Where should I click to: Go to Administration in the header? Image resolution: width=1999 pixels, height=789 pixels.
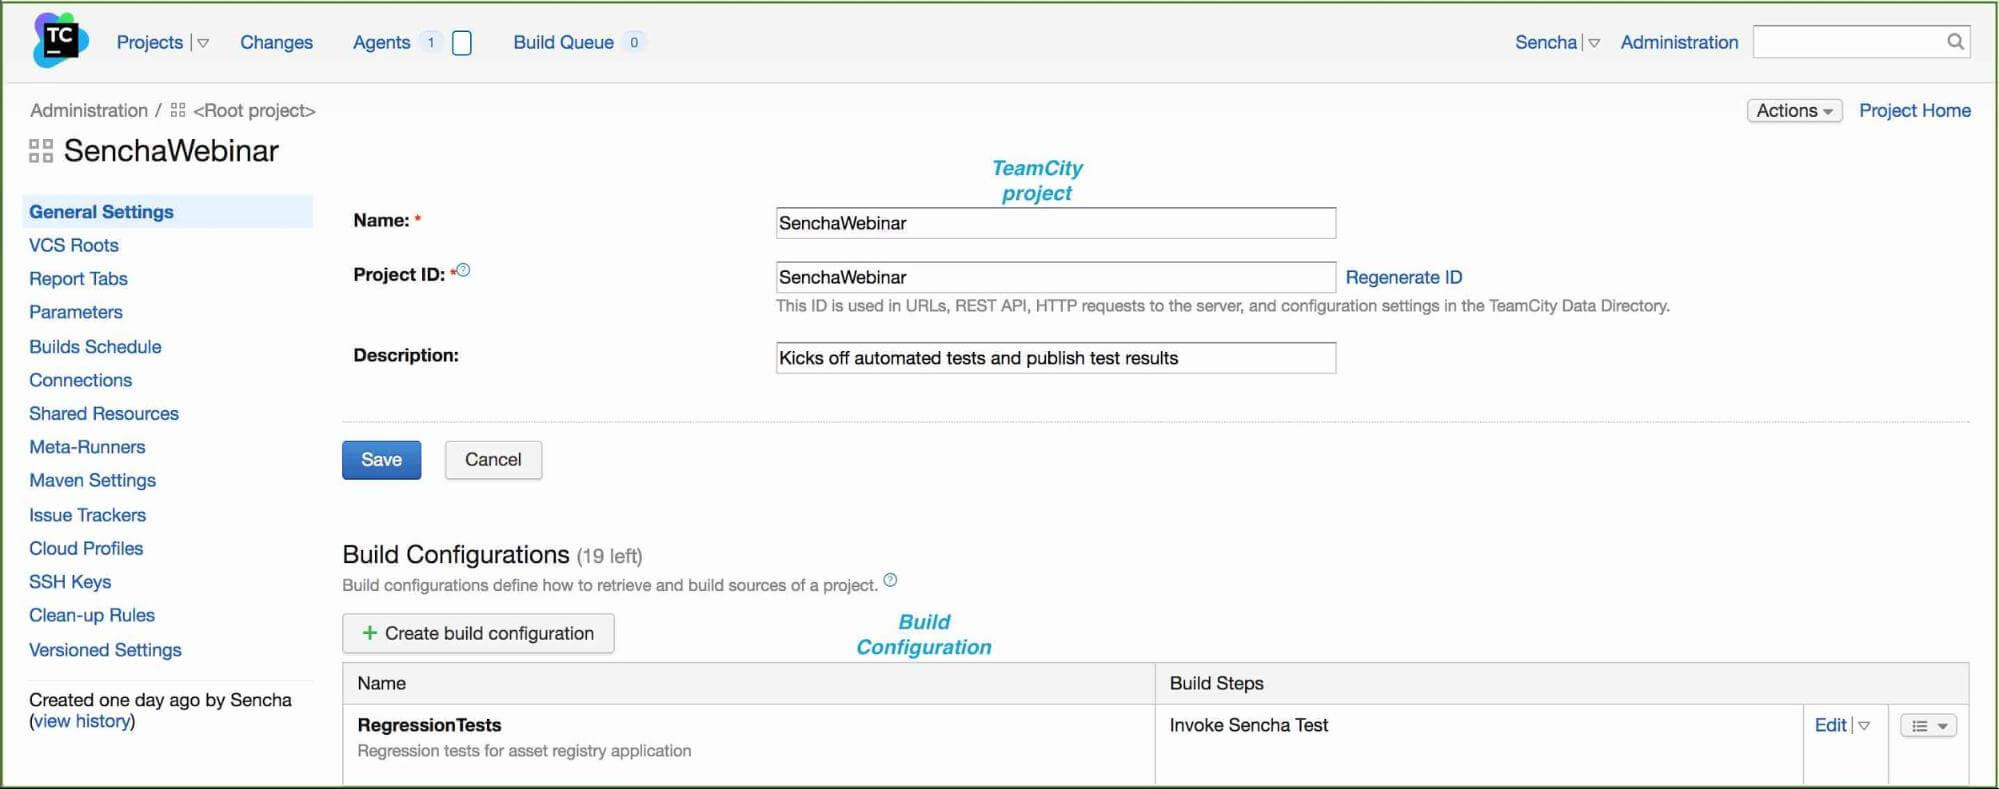(x=1679, y=42)
